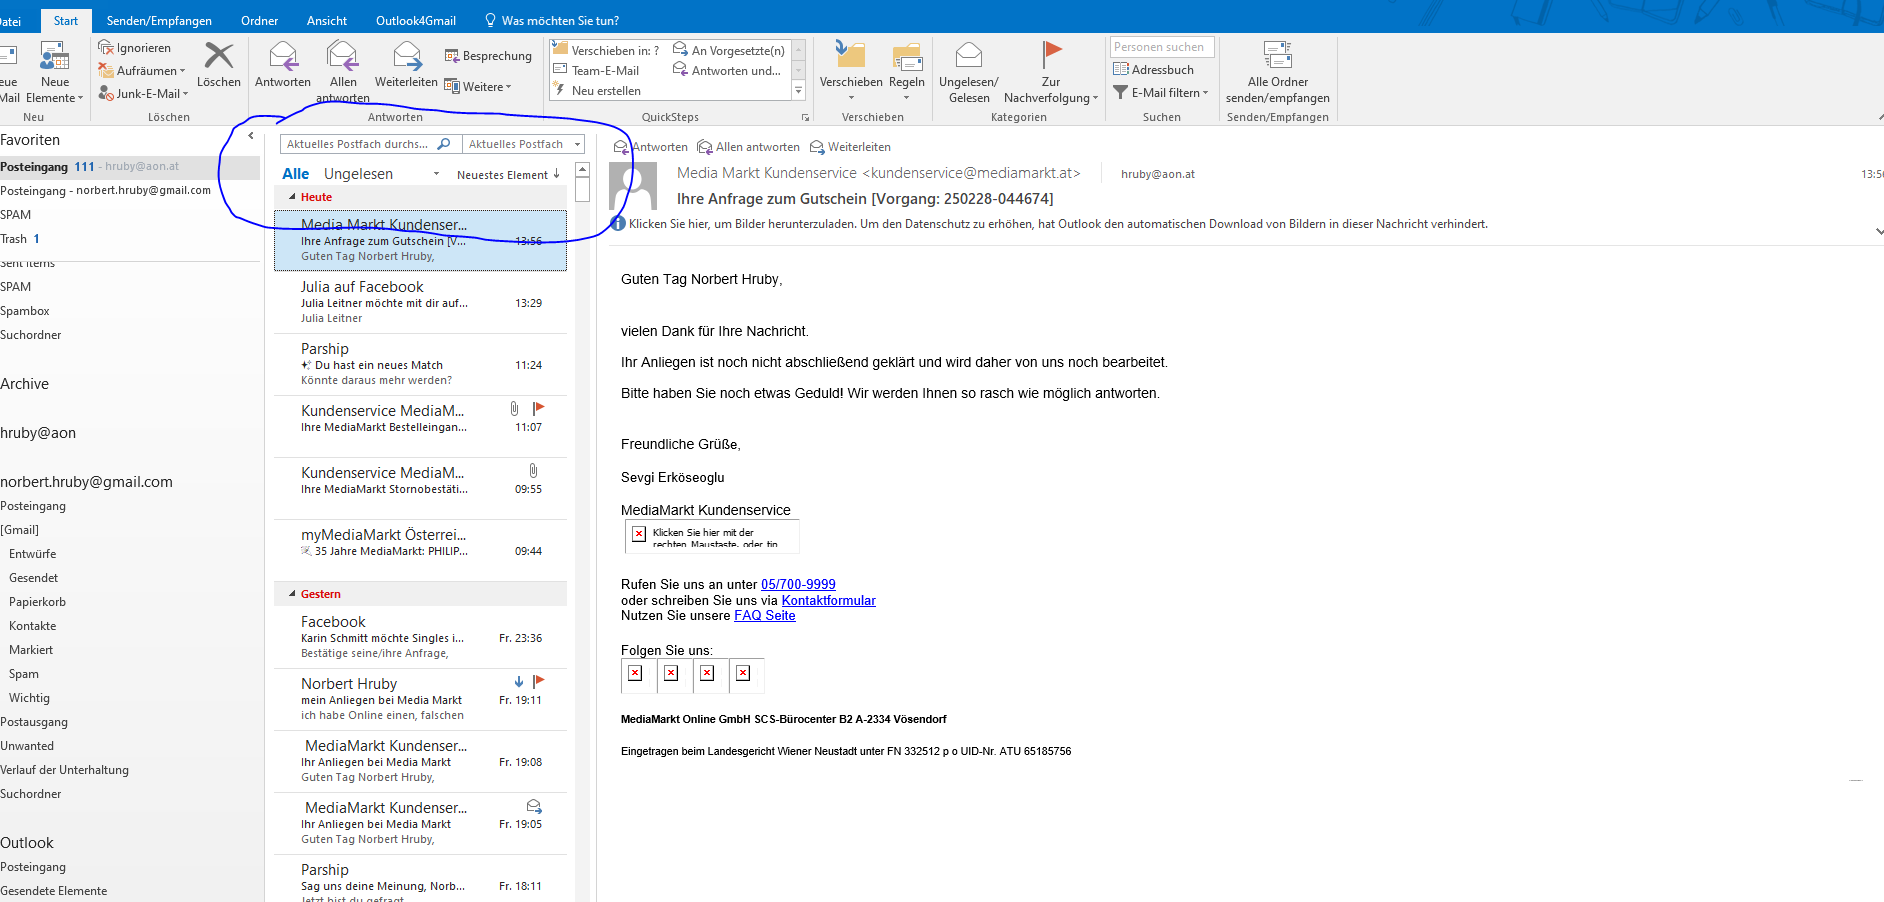This screenshot has width=1884, height=902.
Task: Click Antworten in the reading pane
Action: click(x=651, y=147)
